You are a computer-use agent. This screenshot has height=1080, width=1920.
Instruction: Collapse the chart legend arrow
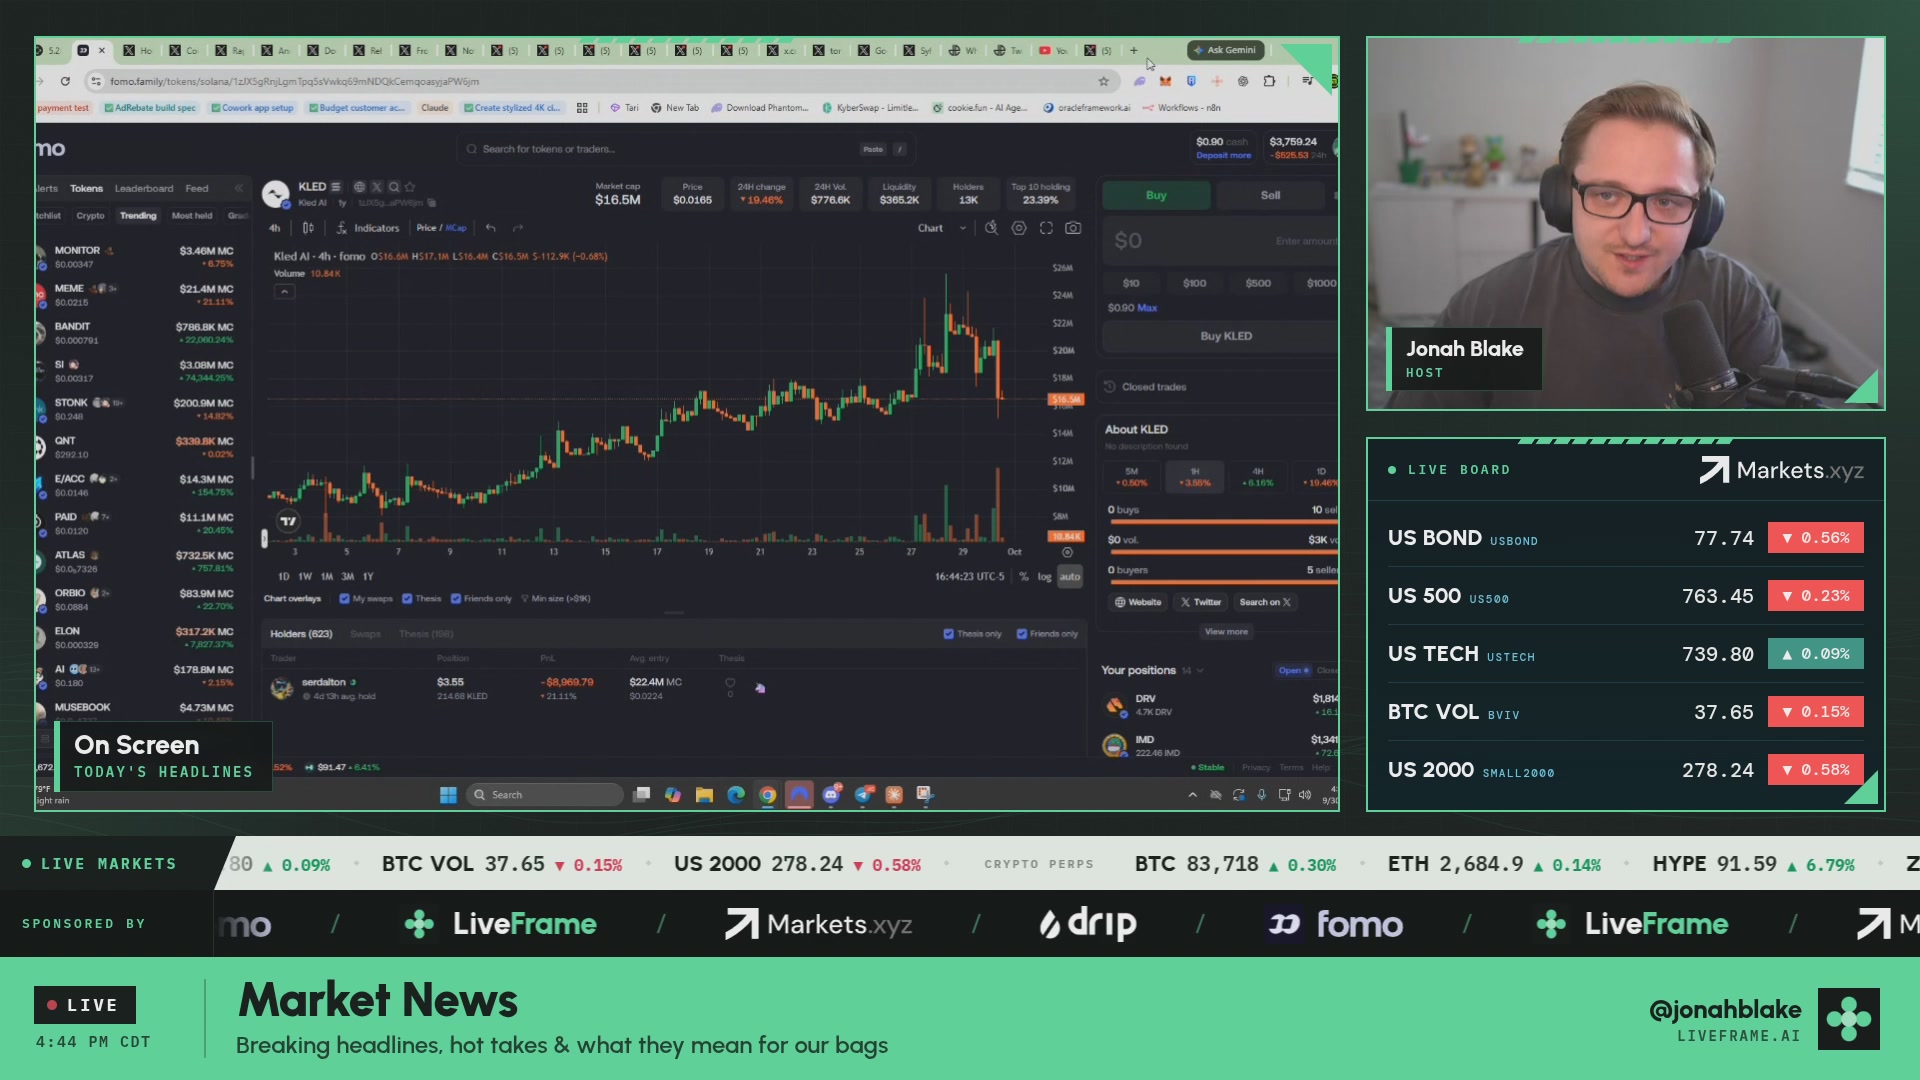pyautogui.click(x=284, y=292)
